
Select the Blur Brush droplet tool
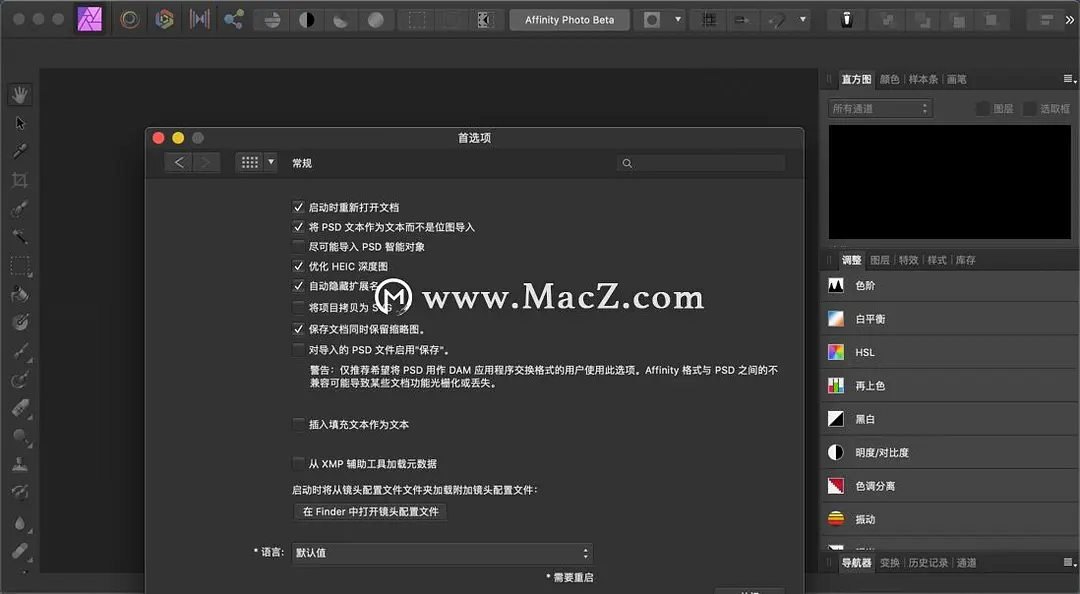click(x=20, y=524)
